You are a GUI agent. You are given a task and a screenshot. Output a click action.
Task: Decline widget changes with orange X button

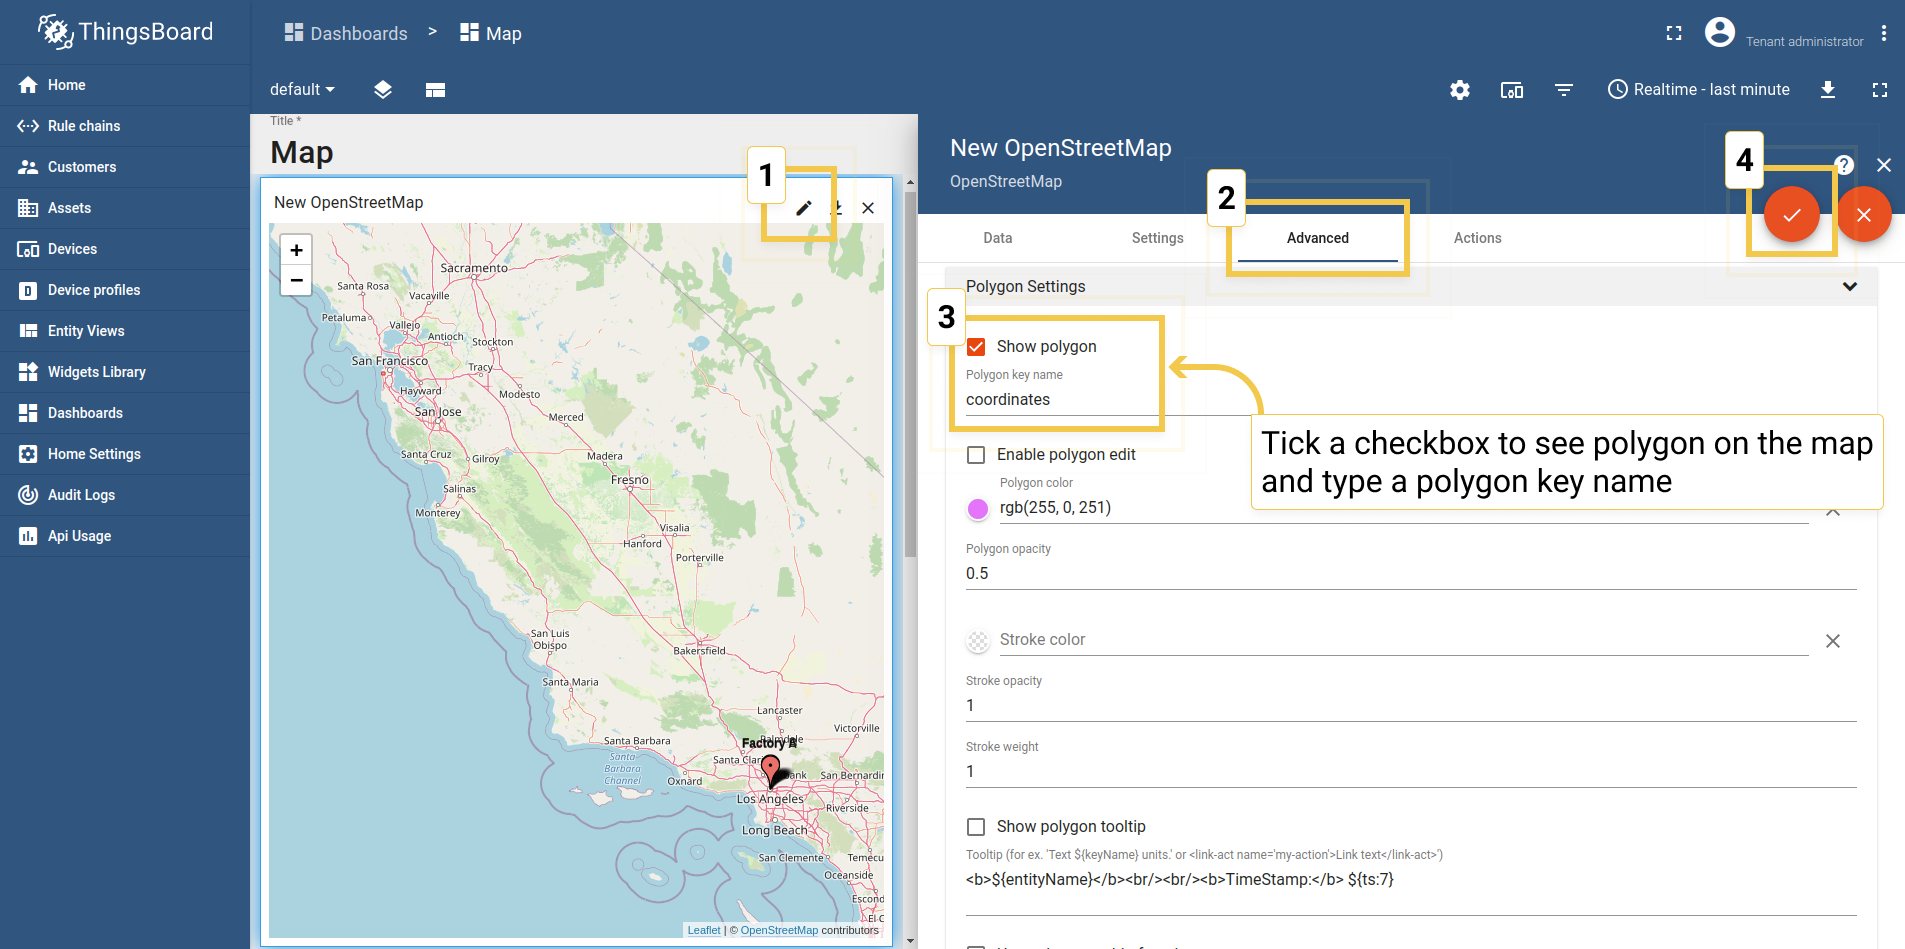1864,214
